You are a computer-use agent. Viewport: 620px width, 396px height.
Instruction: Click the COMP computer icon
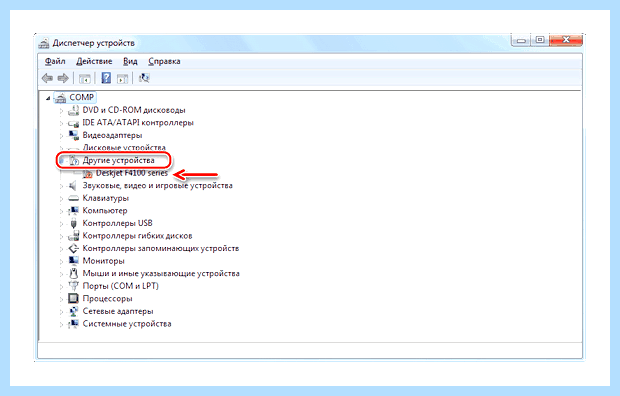pyautogui.click(x=60, y=98)
